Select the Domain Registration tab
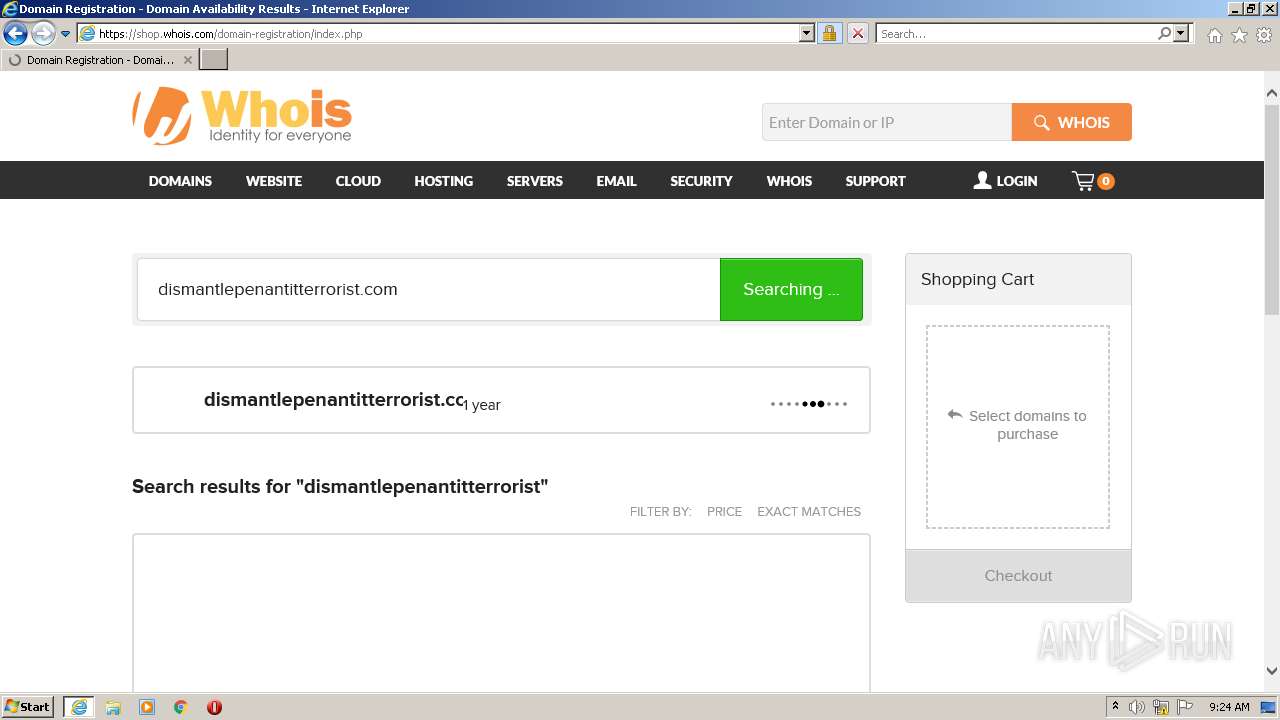 click(99, 60)
